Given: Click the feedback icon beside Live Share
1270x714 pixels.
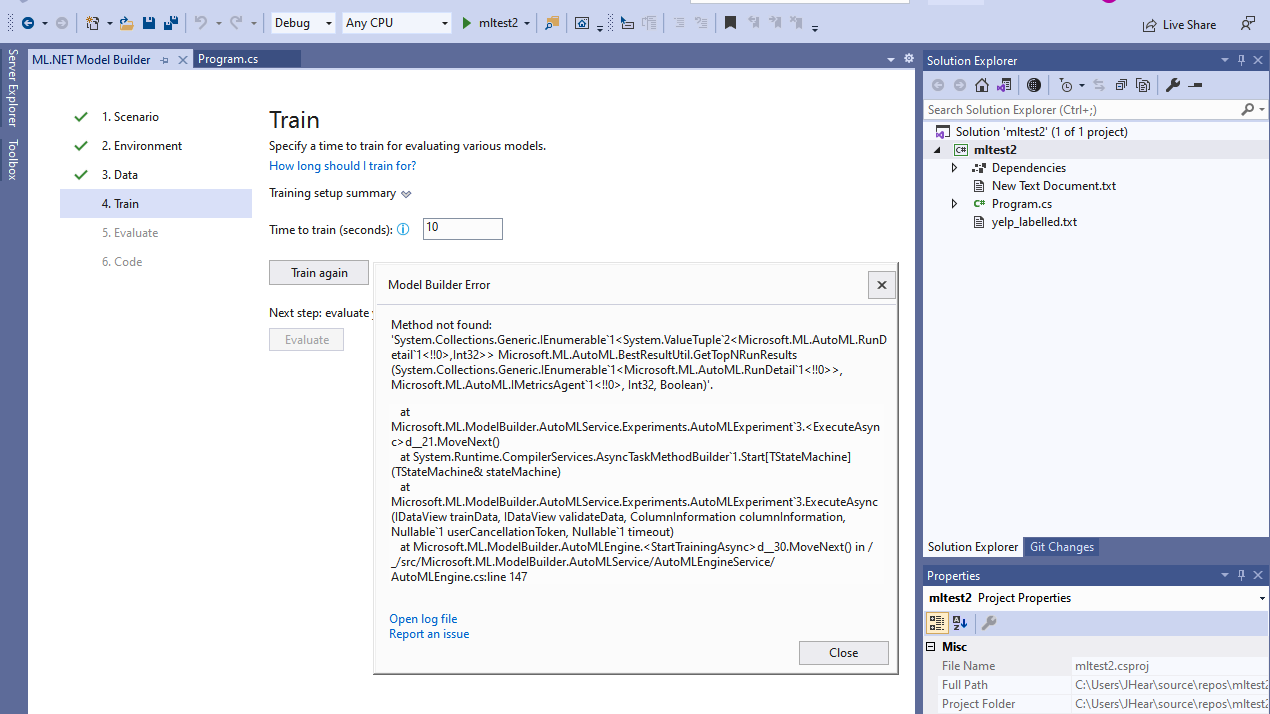Looking at the screenshot, I should click(x=1248, y=23).
